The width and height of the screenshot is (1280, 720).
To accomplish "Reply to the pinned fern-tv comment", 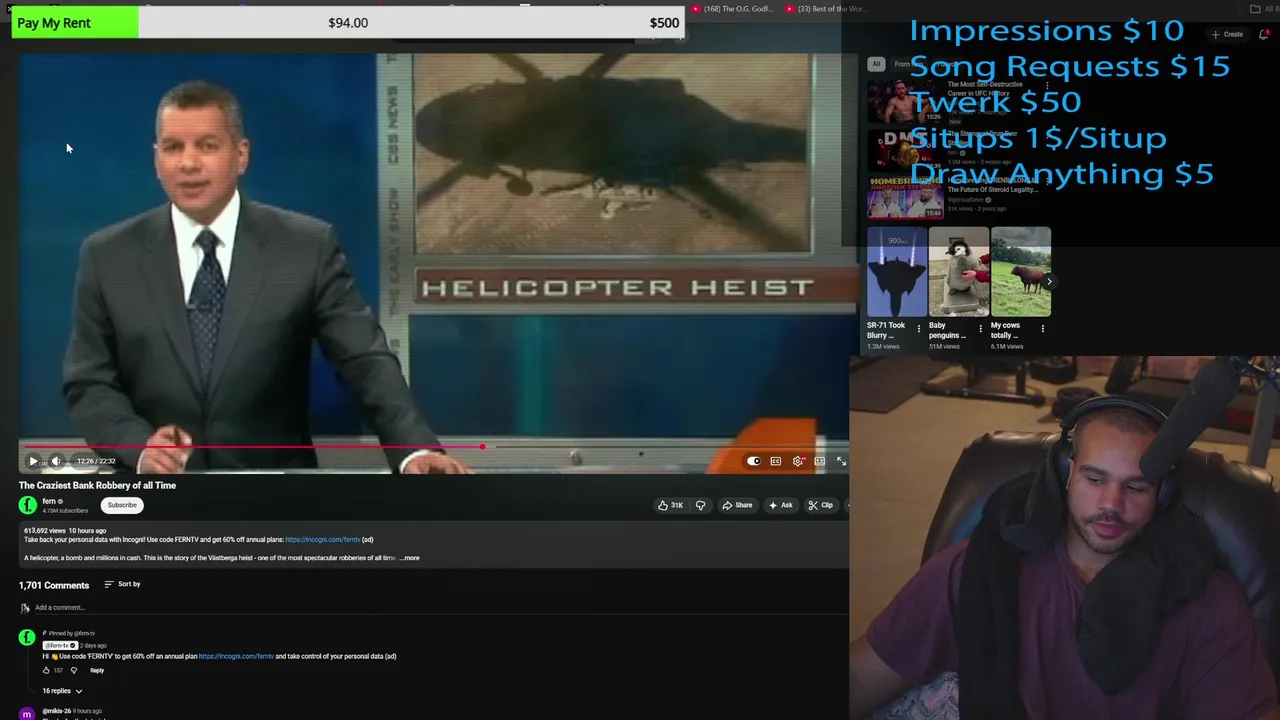I will tap(97, 670).
